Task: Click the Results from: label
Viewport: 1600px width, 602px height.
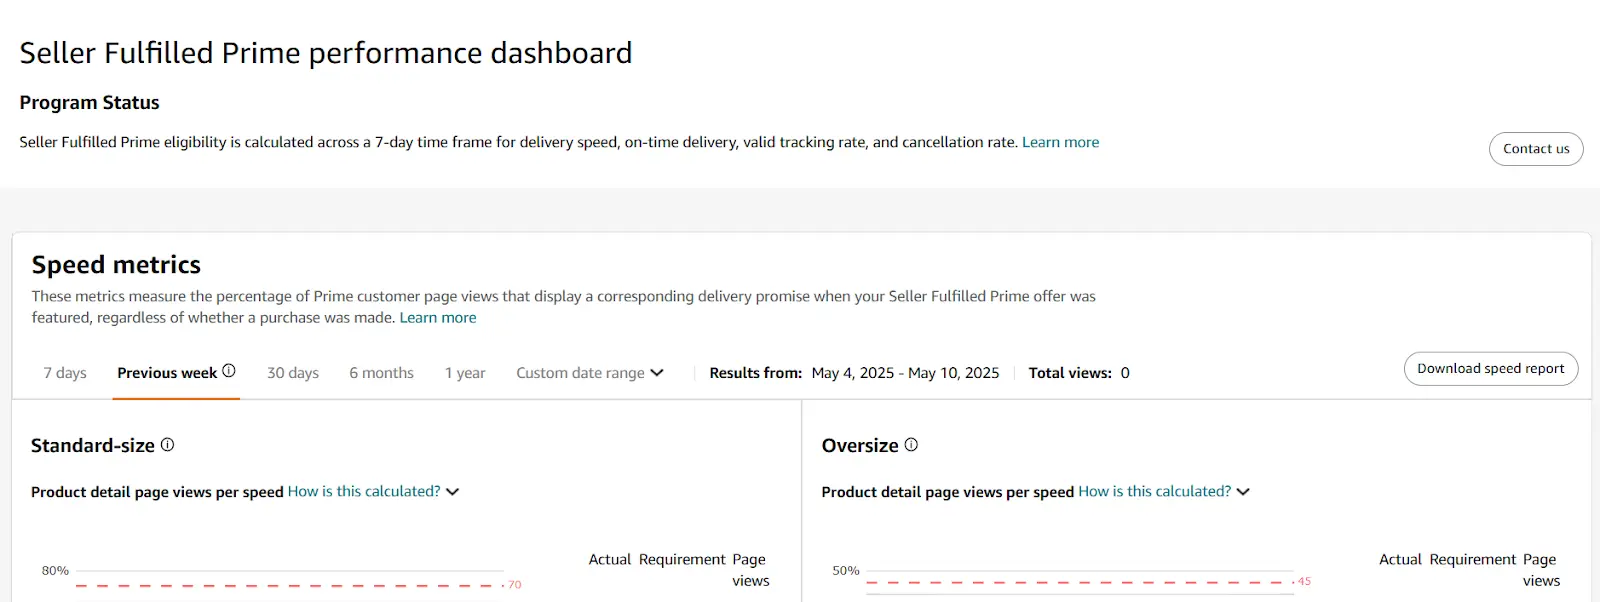Action: tap(756, 373)
